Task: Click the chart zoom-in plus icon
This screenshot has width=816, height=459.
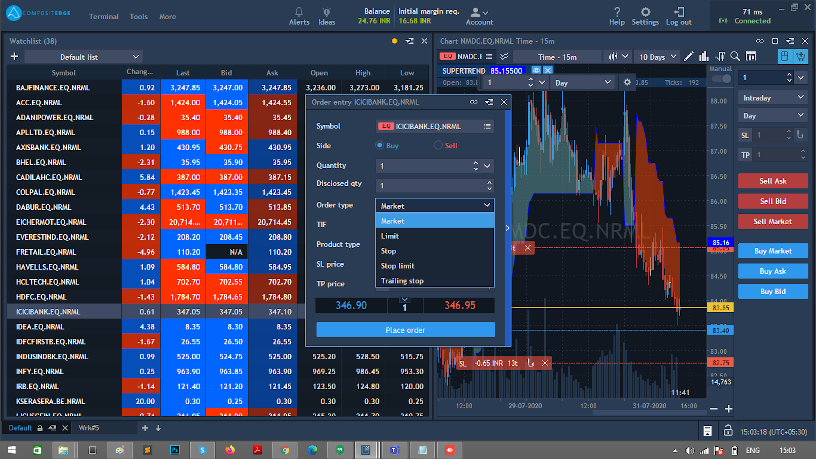Action: click(x=729, y=409)
